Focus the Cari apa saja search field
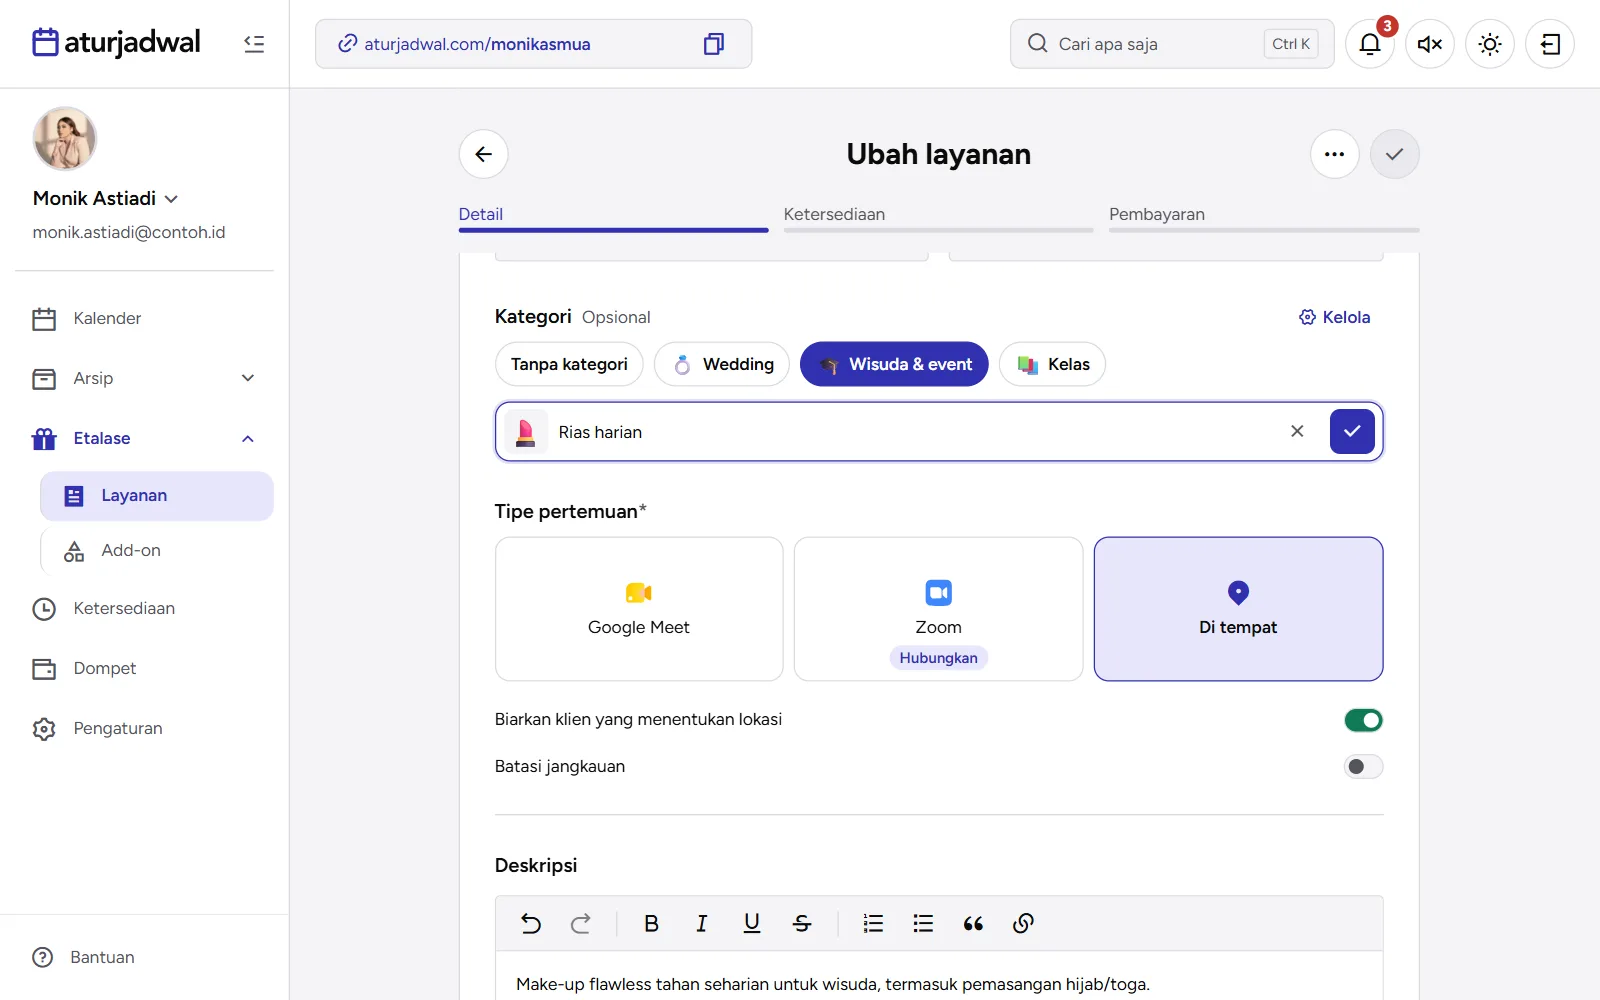 pos(1172,44)
